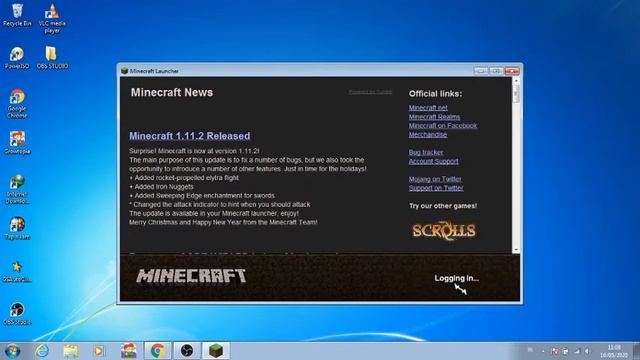
Task: Open the Mojang on Twitter link
Action: coord(435,179)
